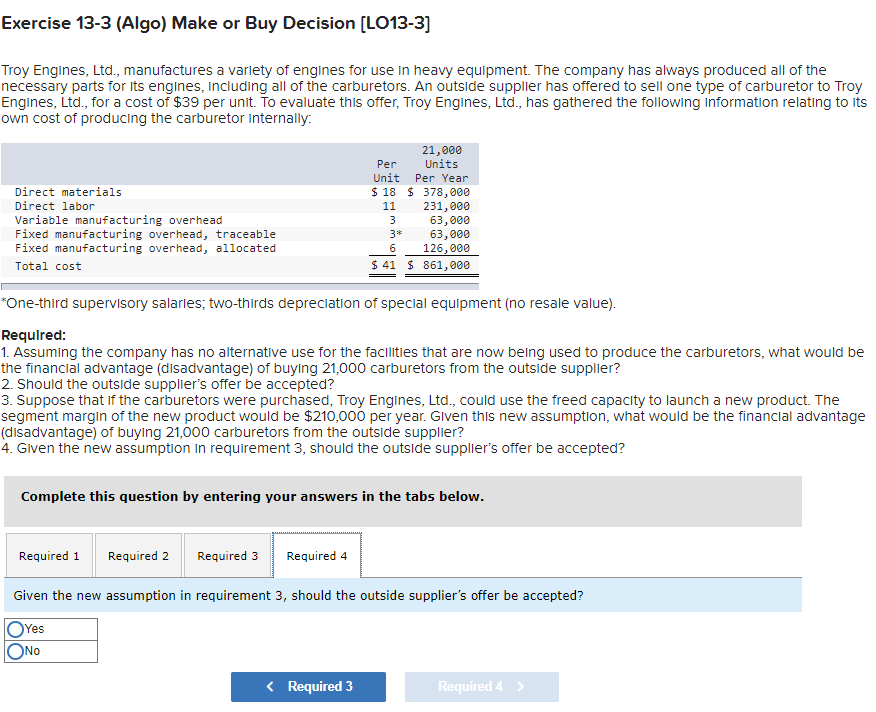Click Fixed manufacturing overhead, traceable label
The width and height of the screenshot is (876, 712).
point(145,234)
